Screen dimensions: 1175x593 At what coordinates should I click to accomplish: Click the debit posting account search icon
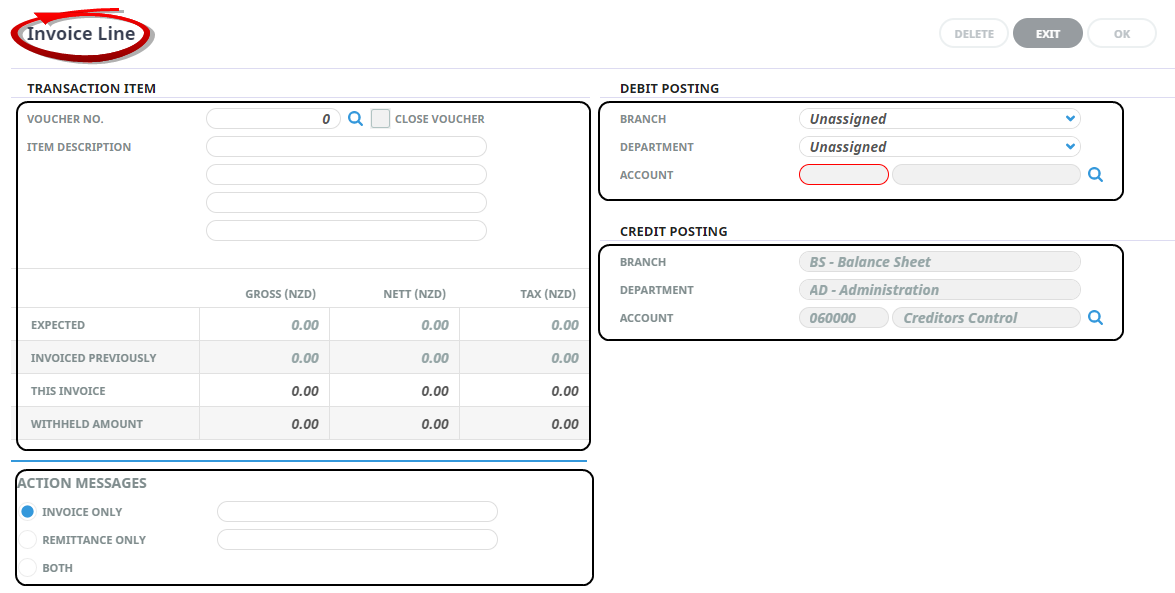[x=1095, y=175]
